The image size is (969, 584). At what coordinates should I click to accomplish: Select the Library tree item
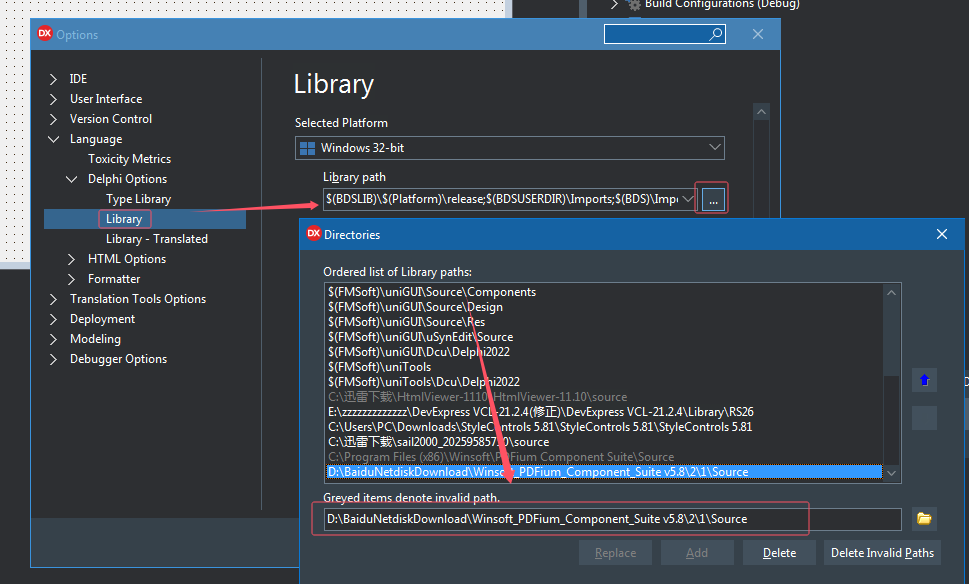point(124,219)
